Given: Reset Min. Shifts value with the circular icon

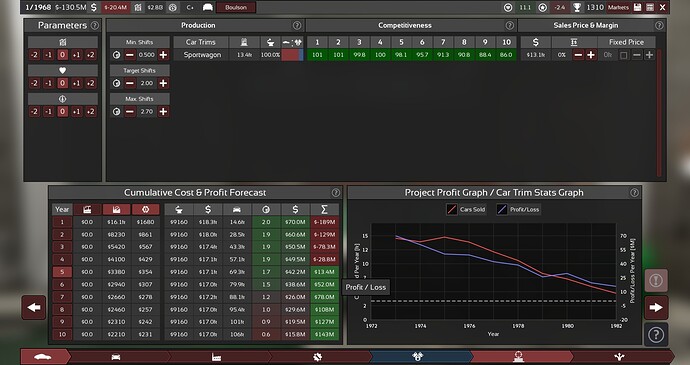Looking at the screenshot, I should [116, 55].
